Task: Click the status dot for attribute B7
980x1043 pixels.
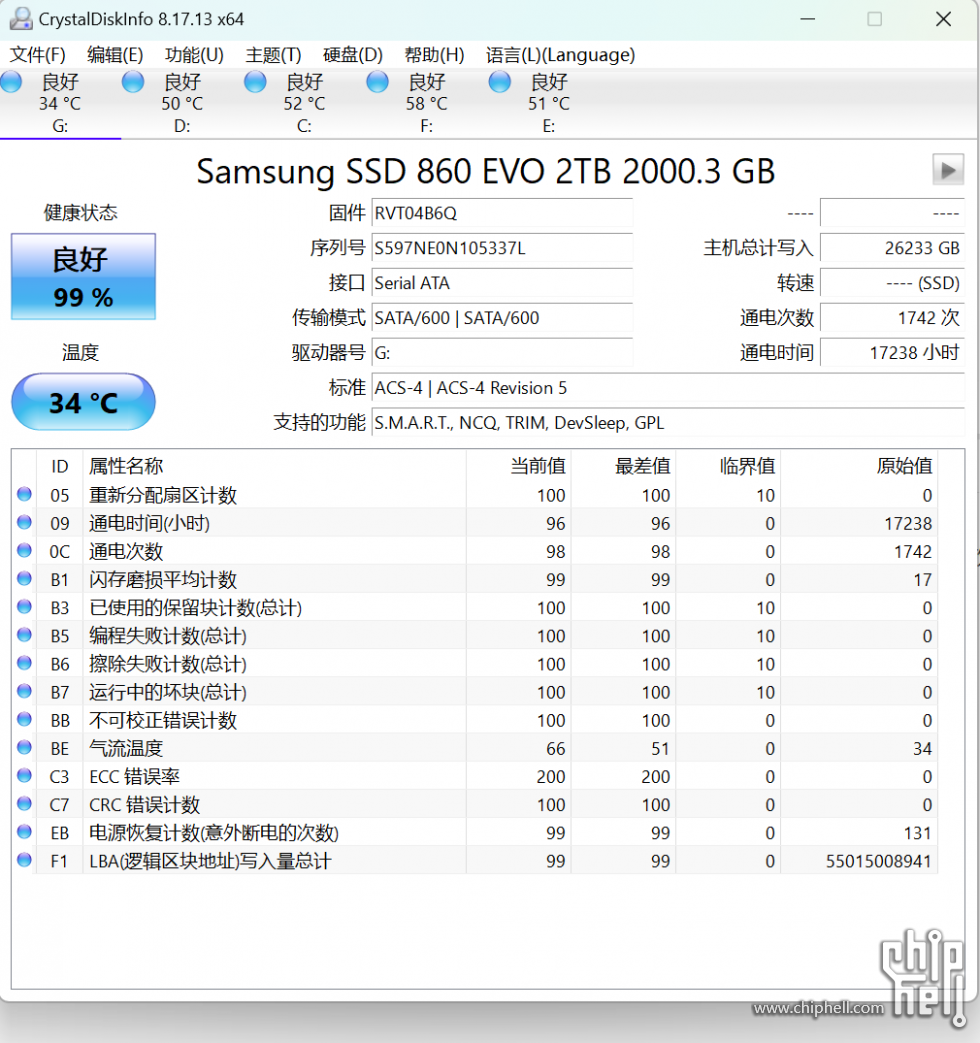Action: [25, 691]
